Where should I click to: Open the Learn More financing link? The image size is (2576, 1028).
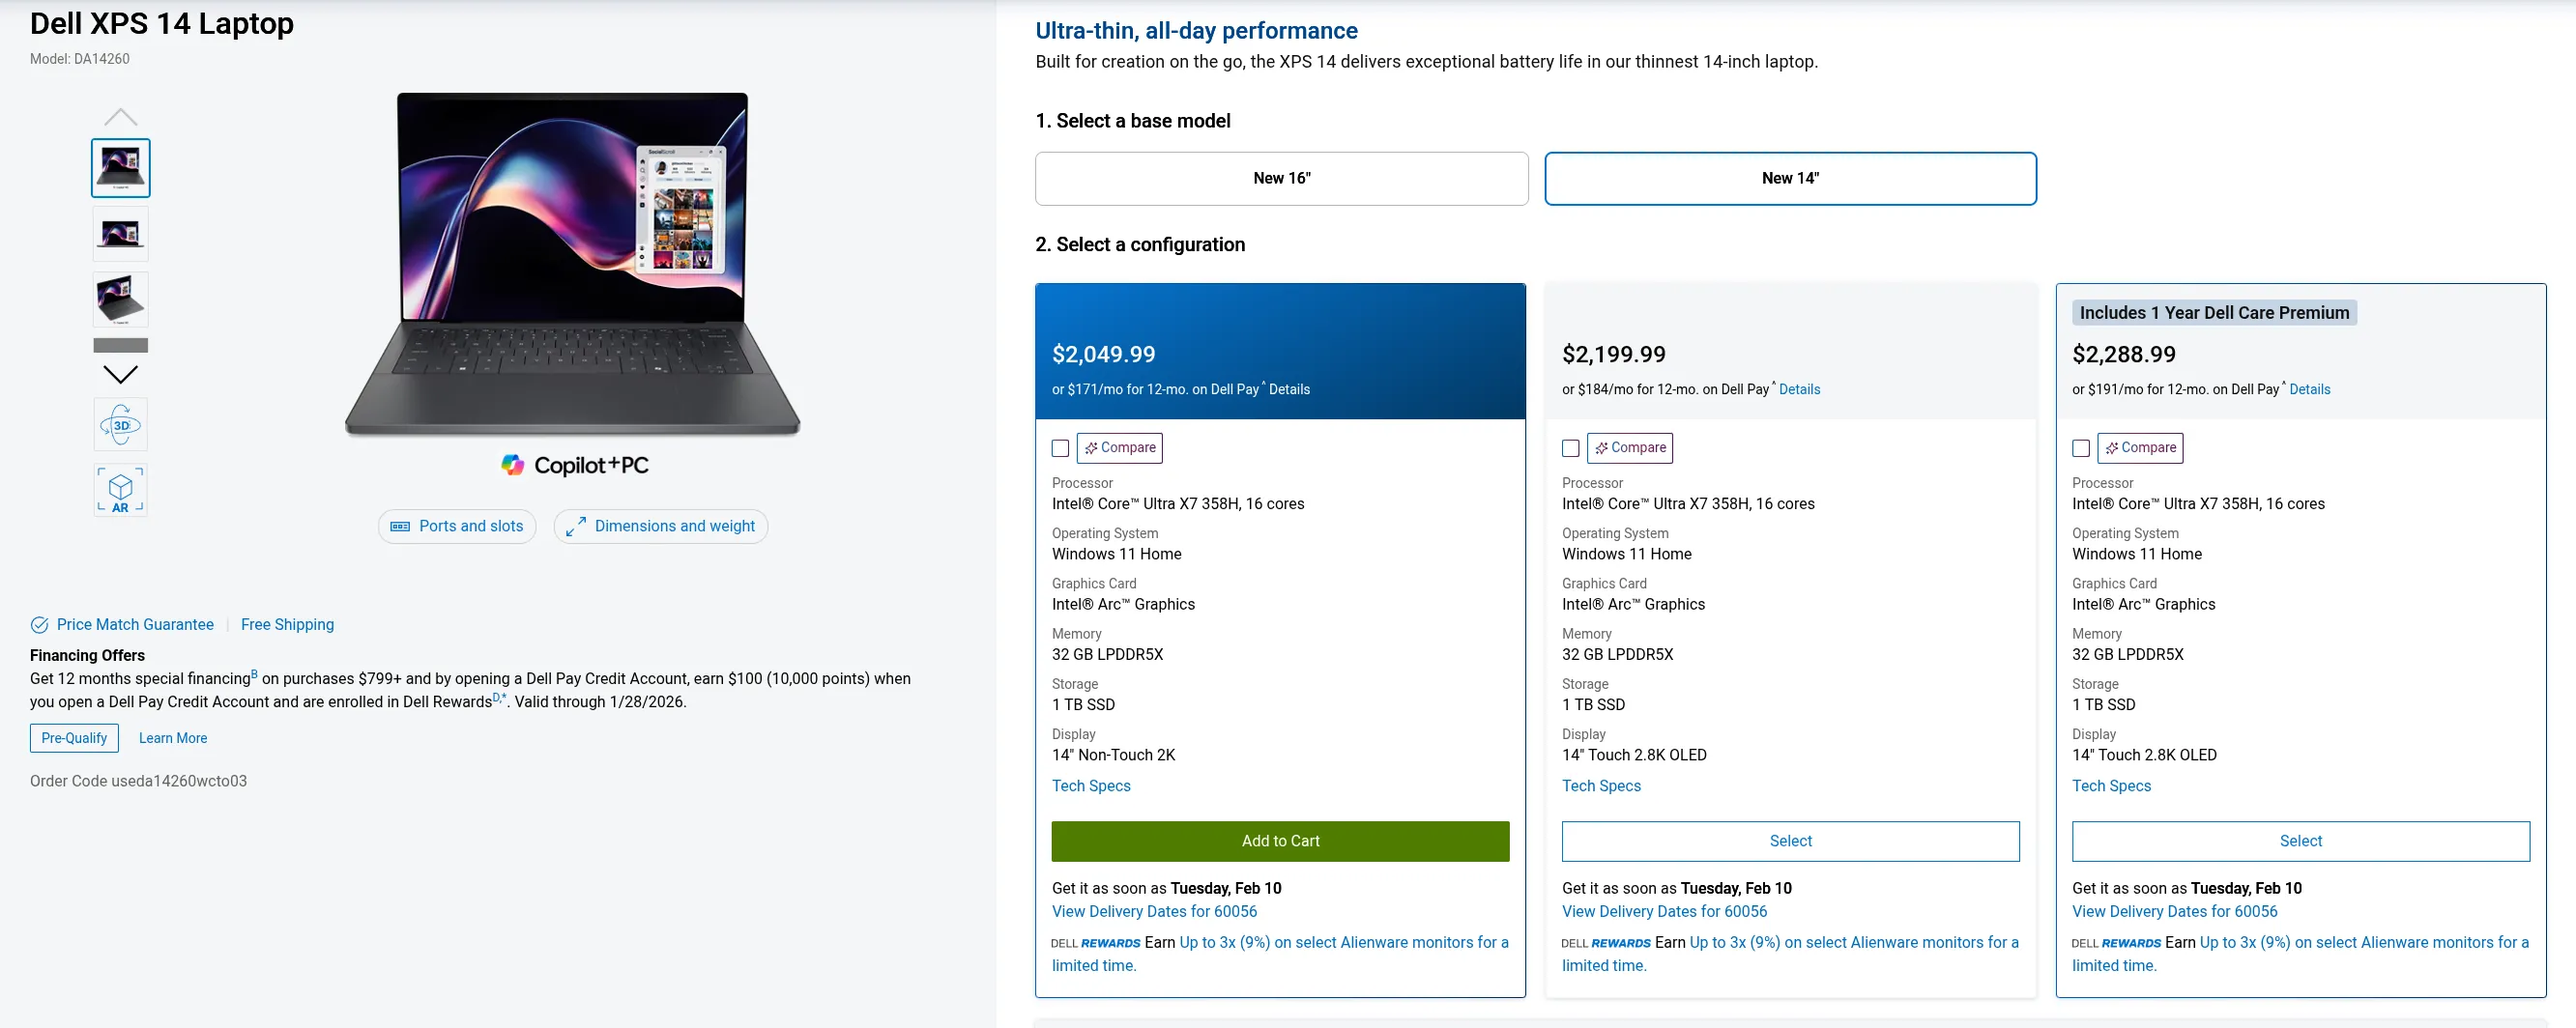(173, 738)
